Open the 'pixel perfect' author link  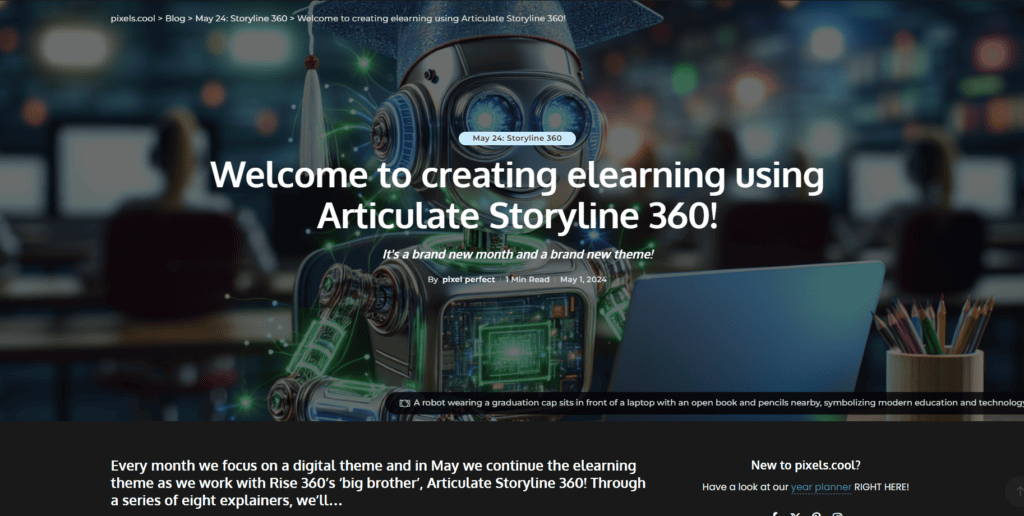(468, 279)
